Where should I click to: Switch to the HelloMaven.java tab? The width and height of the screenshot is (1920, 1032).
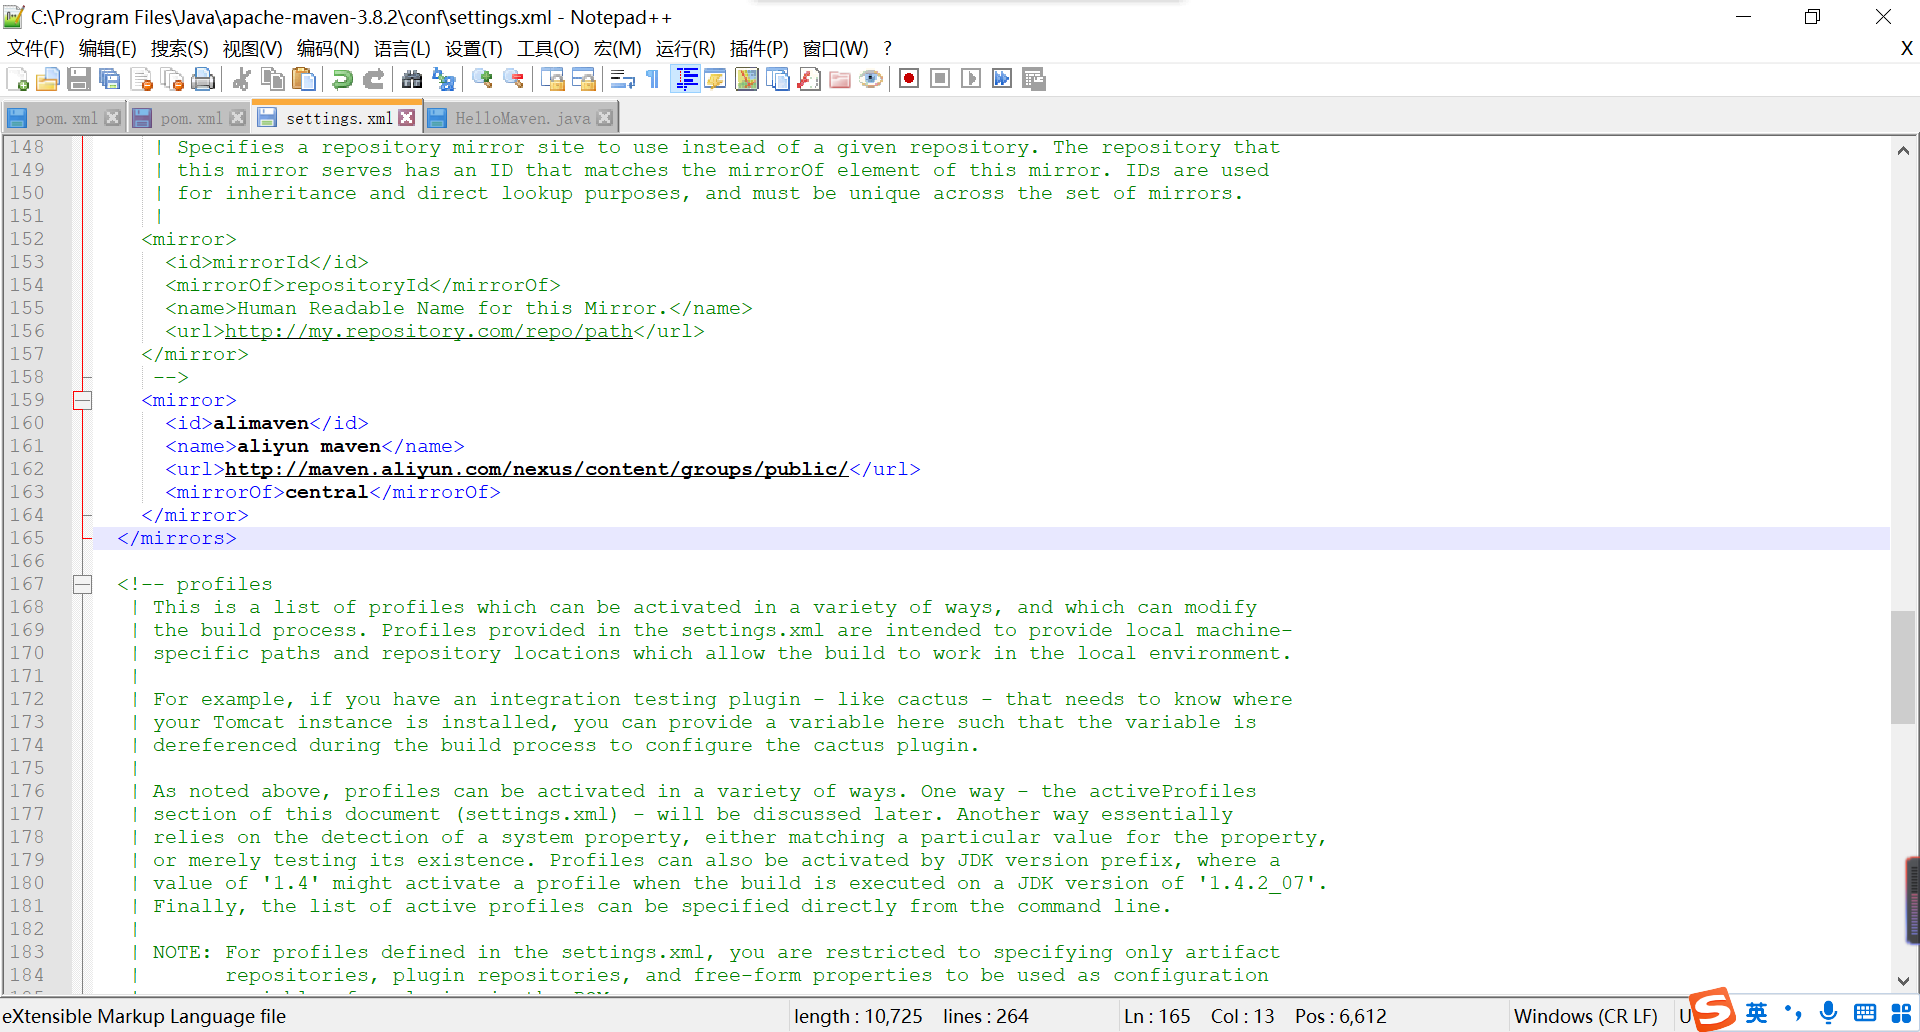[x=520, y=117]
